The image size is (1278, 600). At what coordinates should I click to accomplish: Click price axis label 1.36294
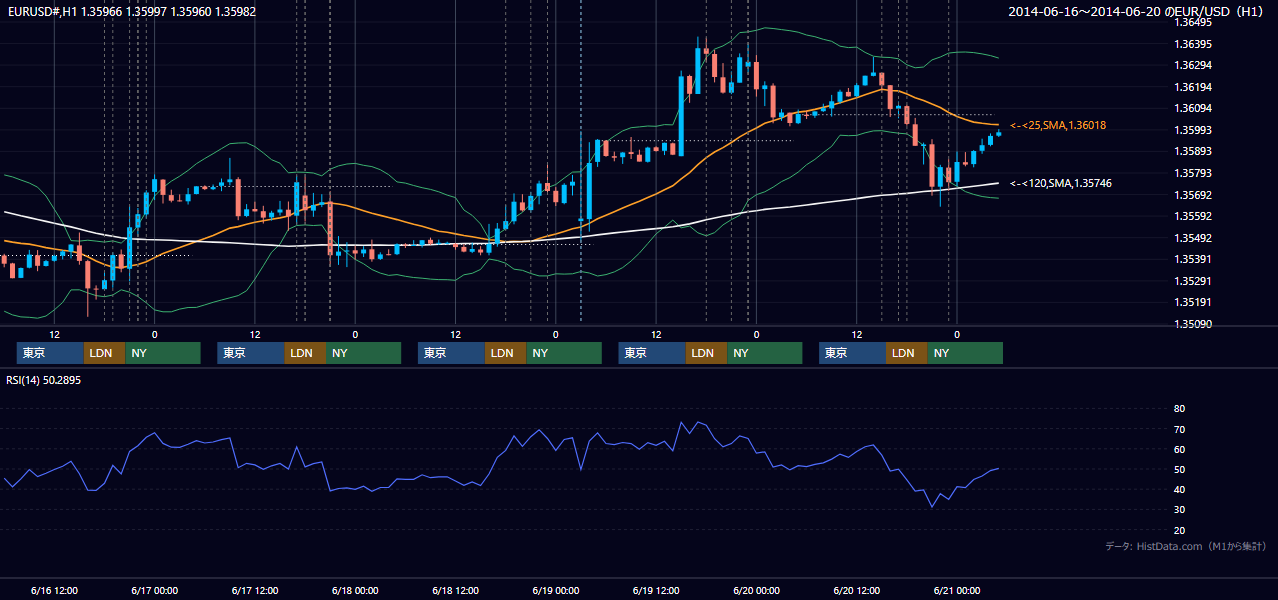[1192, 65]
